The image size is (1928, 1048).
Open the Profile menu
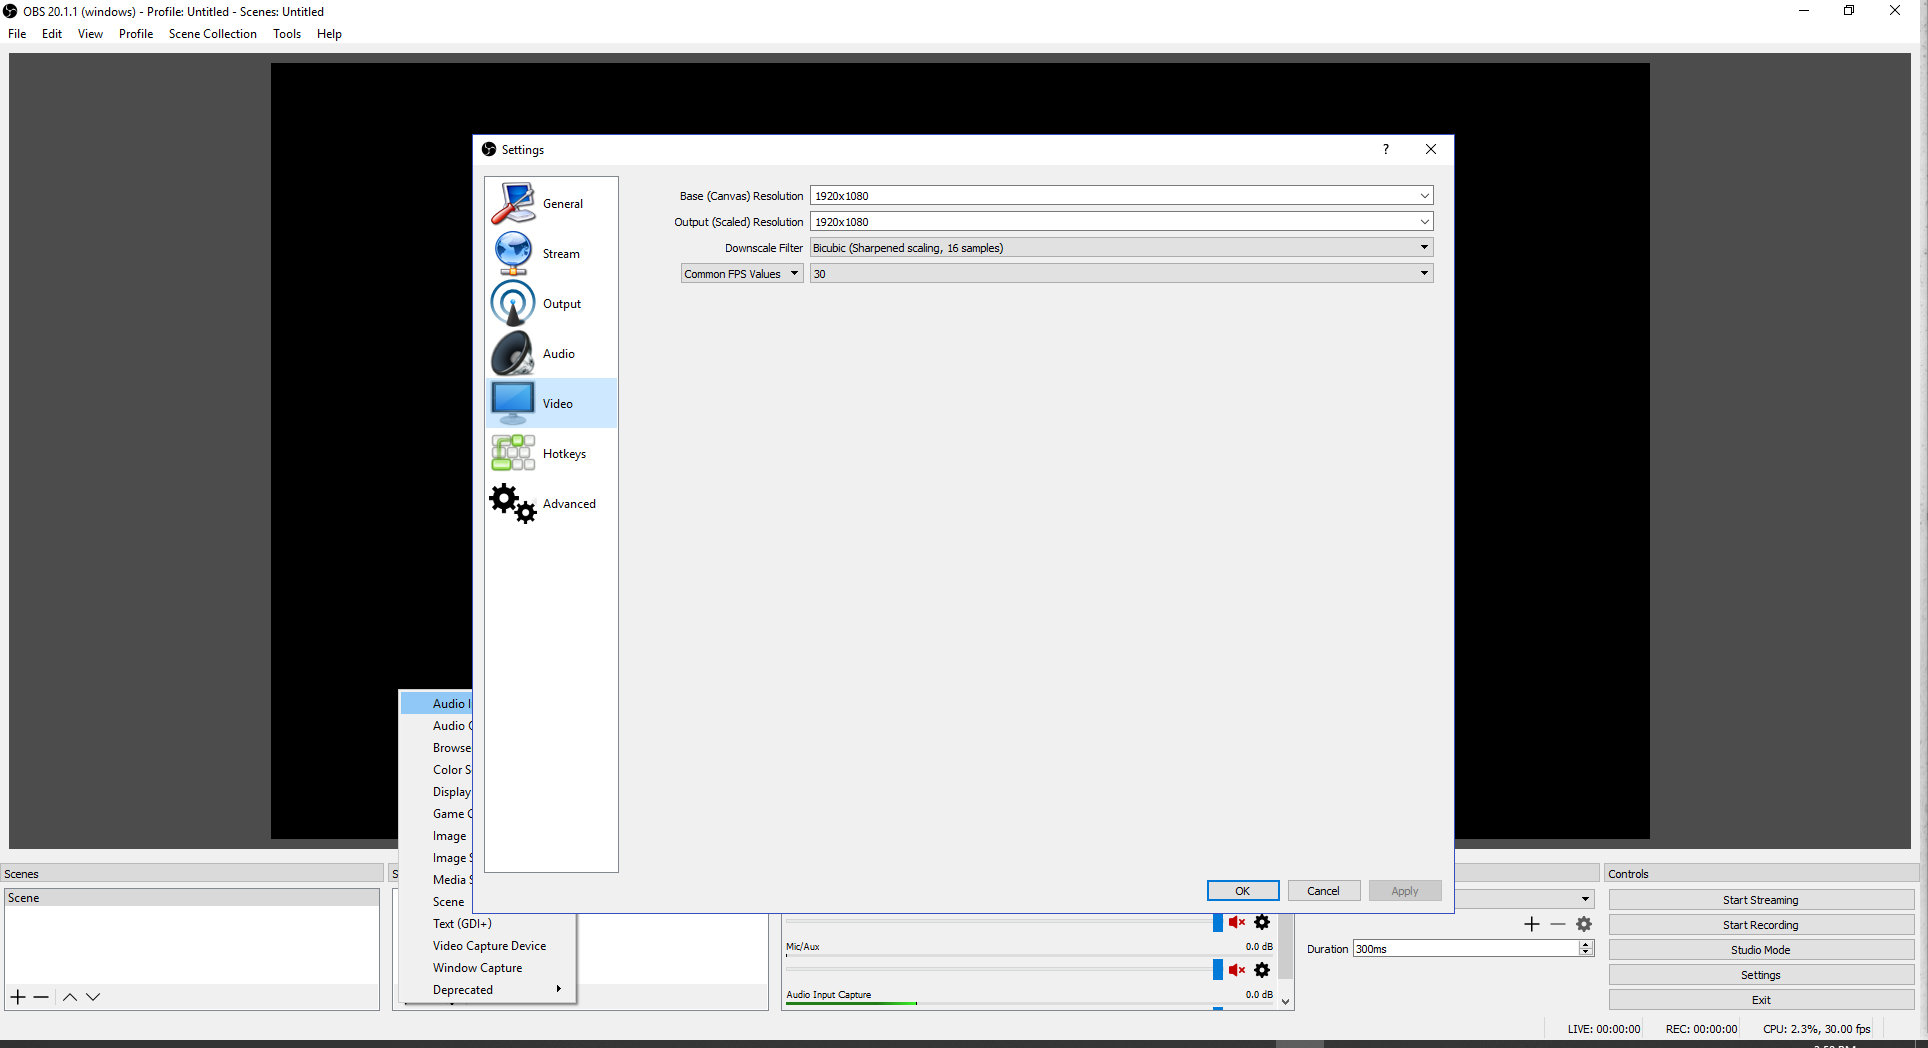coord(136,34)
